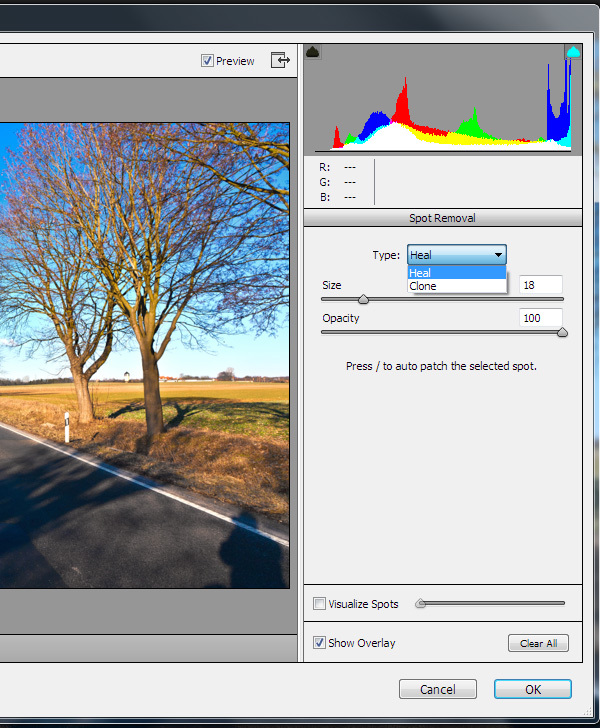Click the Spot Removal panel header
This screenshot has height=728, width=600.
442,218
